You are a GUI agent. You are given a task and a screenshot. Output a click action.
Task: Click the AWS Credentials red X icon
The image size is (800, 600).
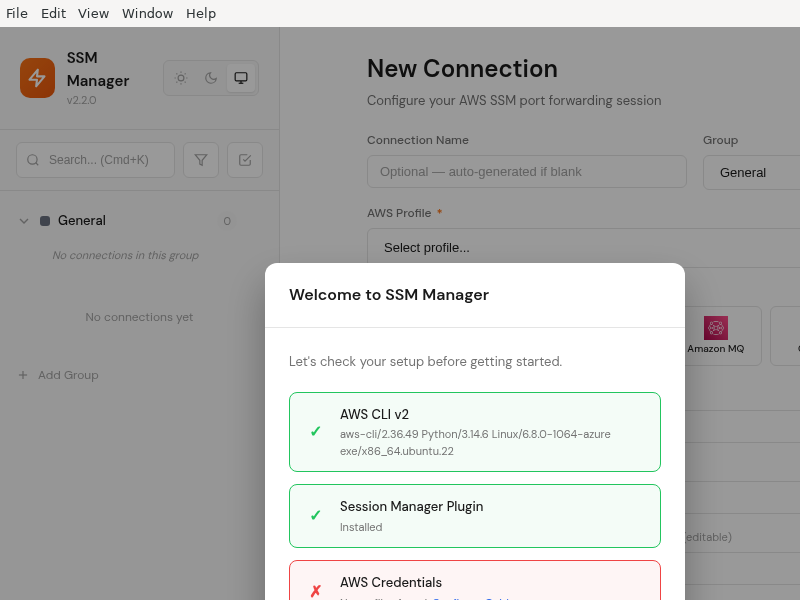[x=315, y=591]
